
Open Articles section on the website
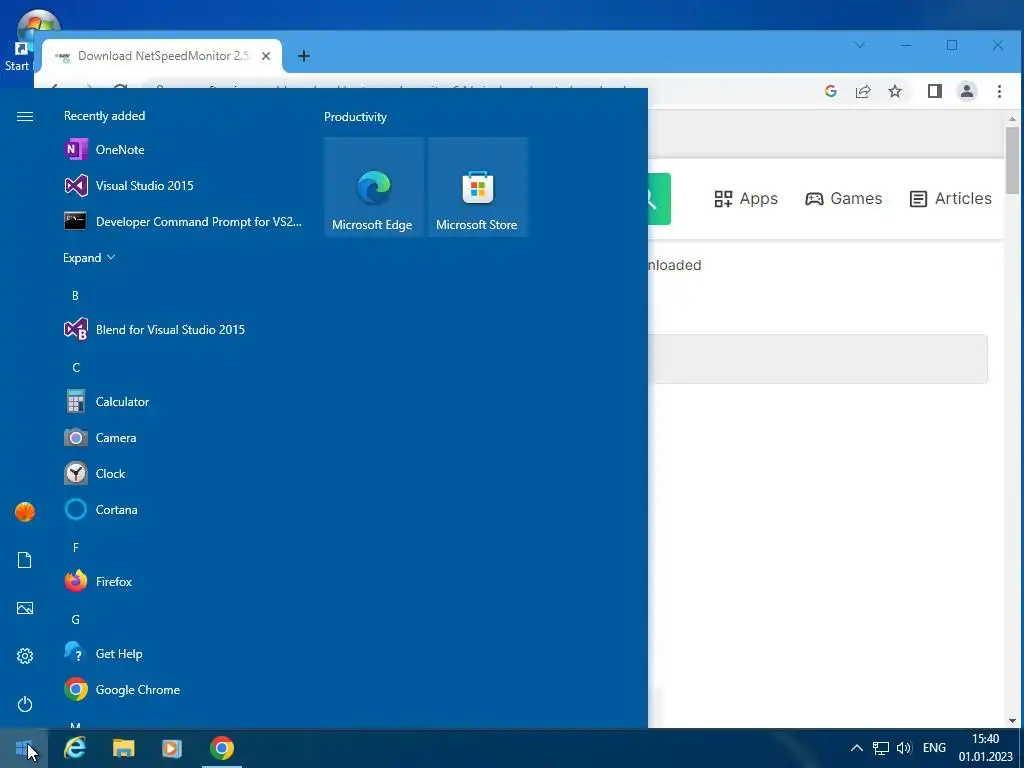[951, 199]
